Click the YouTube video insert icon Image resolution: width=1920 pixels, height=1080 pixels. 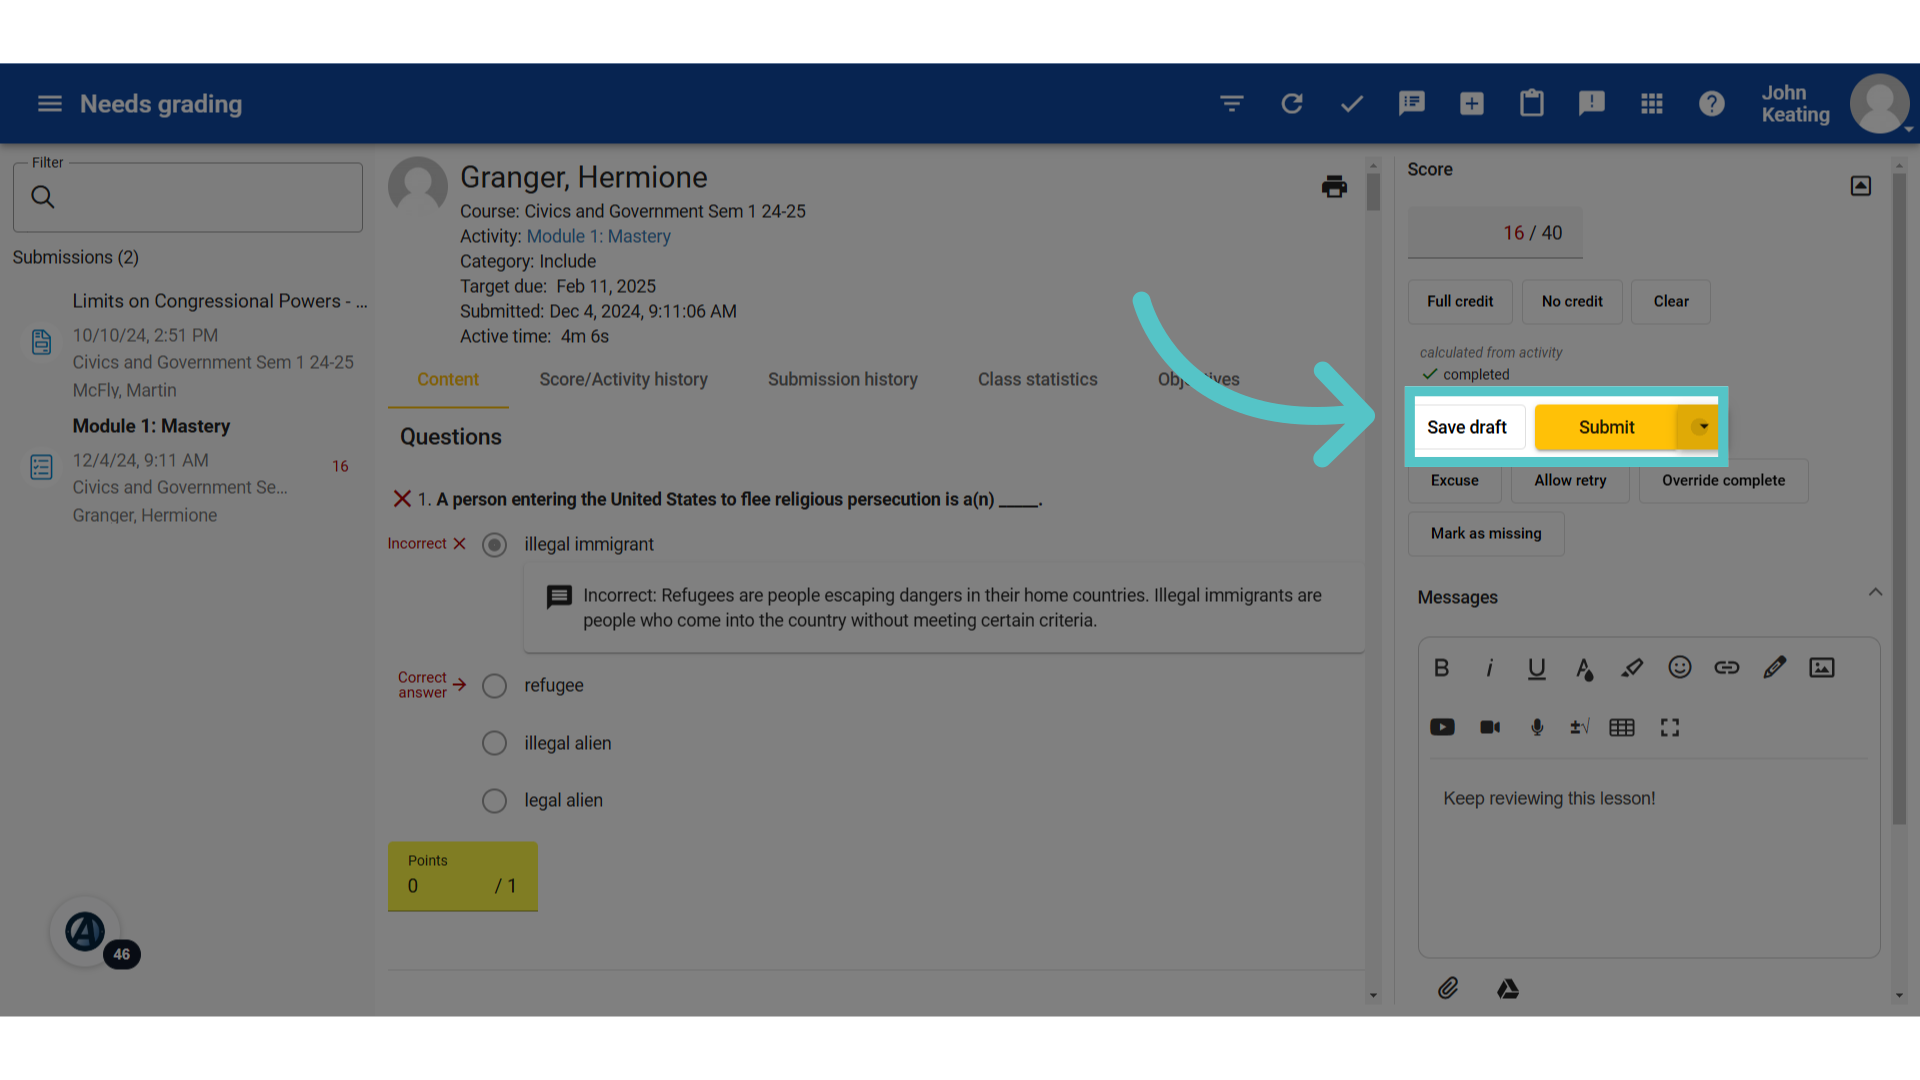click(x=1442, y=727)
